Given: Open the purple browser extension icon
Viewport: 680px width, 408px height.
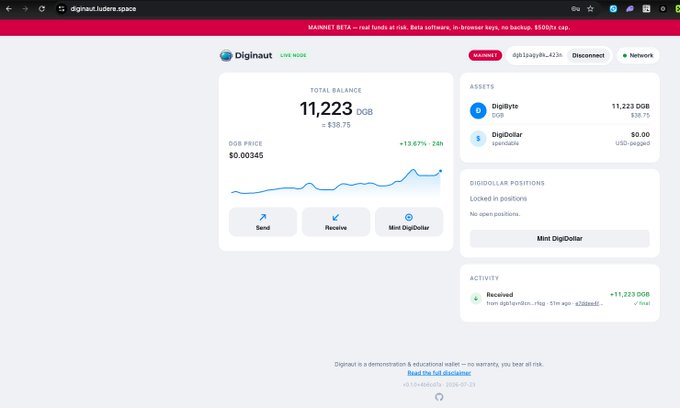Looking at the screenshot, I should tap(630, 9).
